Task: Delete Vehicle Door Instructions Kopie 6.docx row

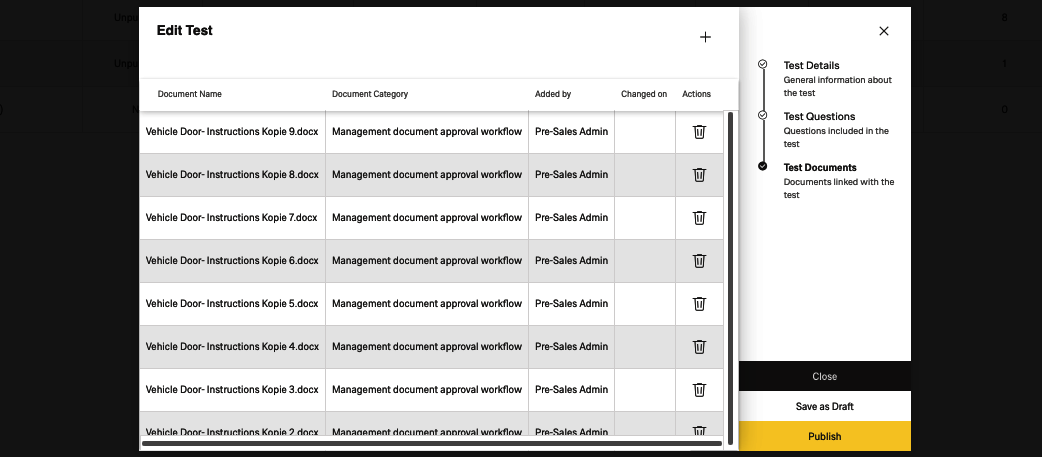Action: click(700, 261)
